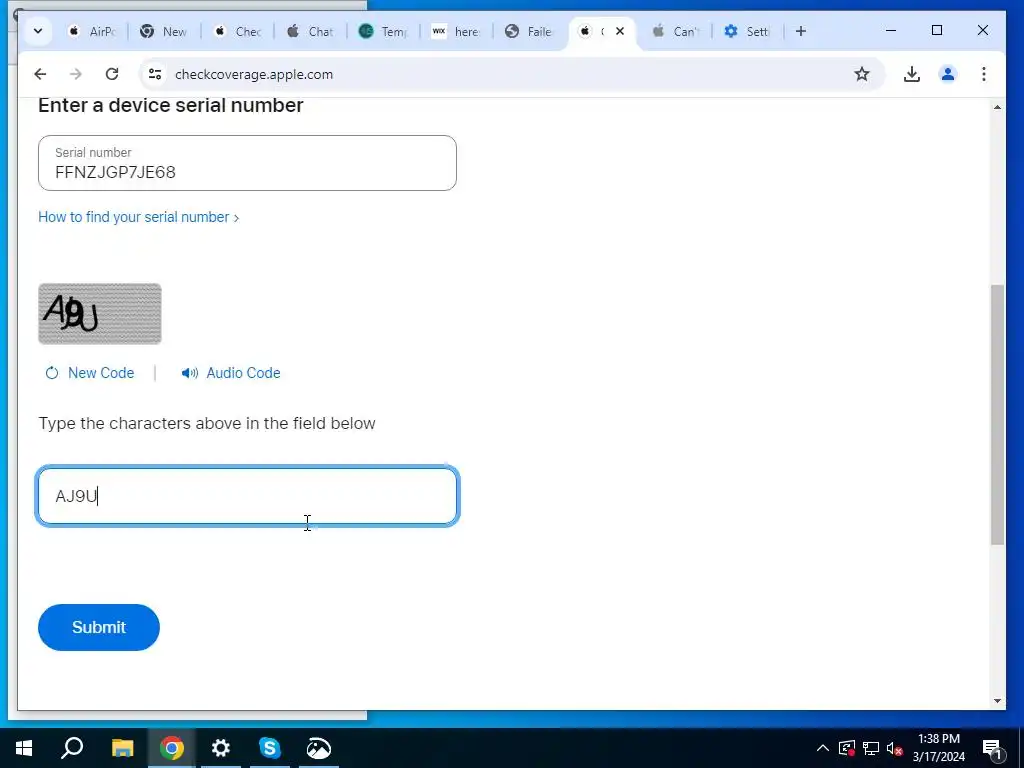
Task: Reload the checkcoverage page
Action: [112, 74]
